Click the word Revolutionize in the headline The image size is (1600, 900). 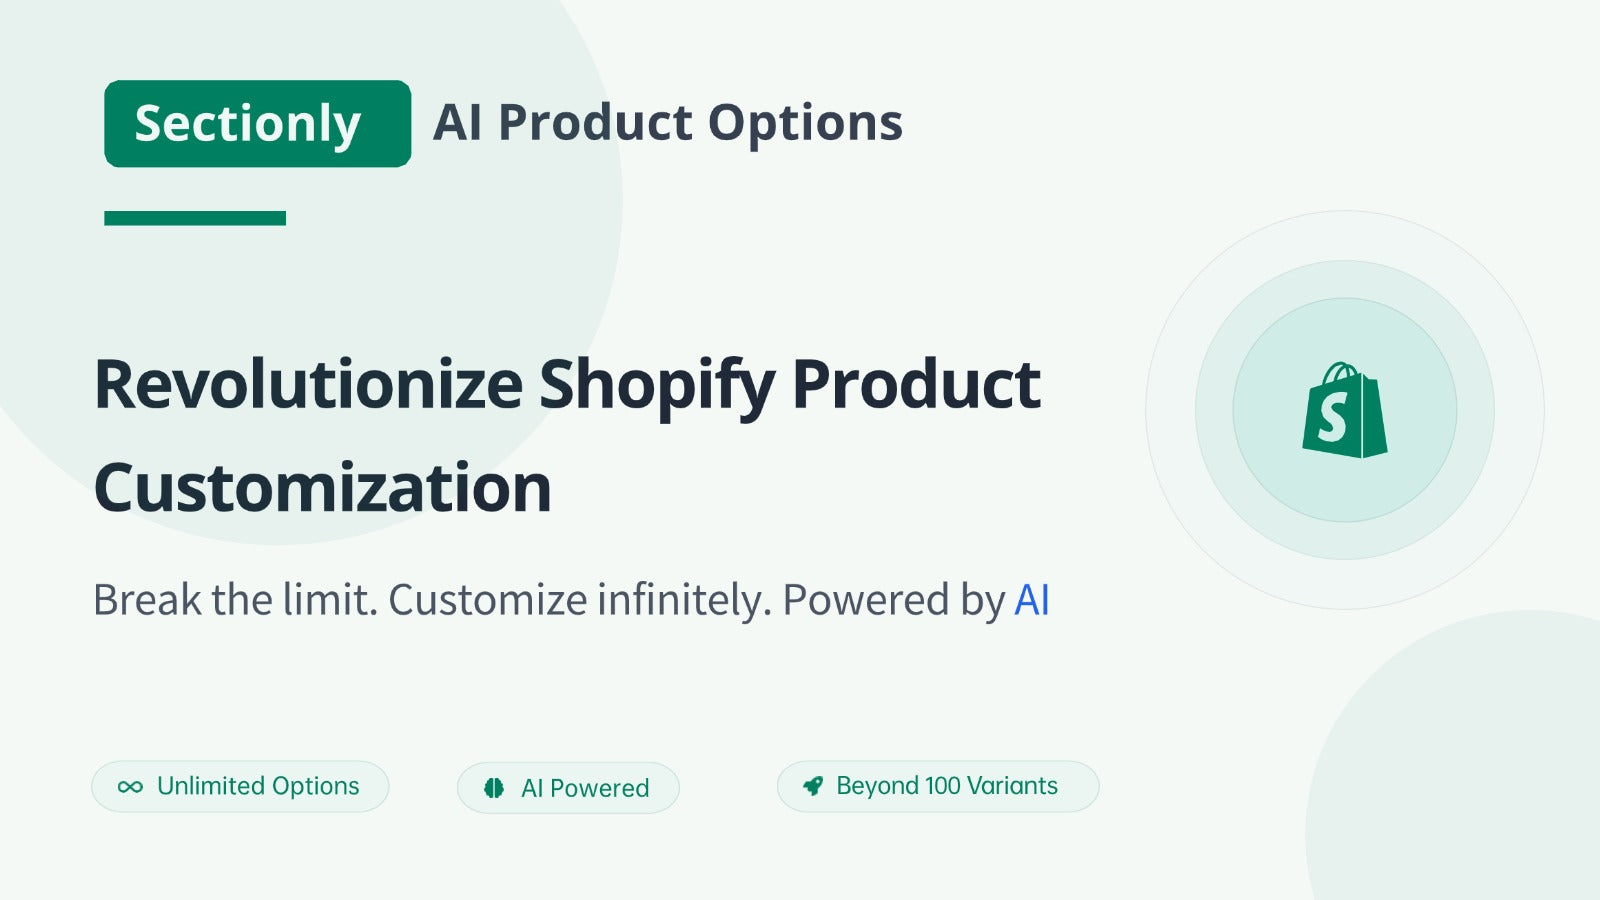click(x=308, y=384)
